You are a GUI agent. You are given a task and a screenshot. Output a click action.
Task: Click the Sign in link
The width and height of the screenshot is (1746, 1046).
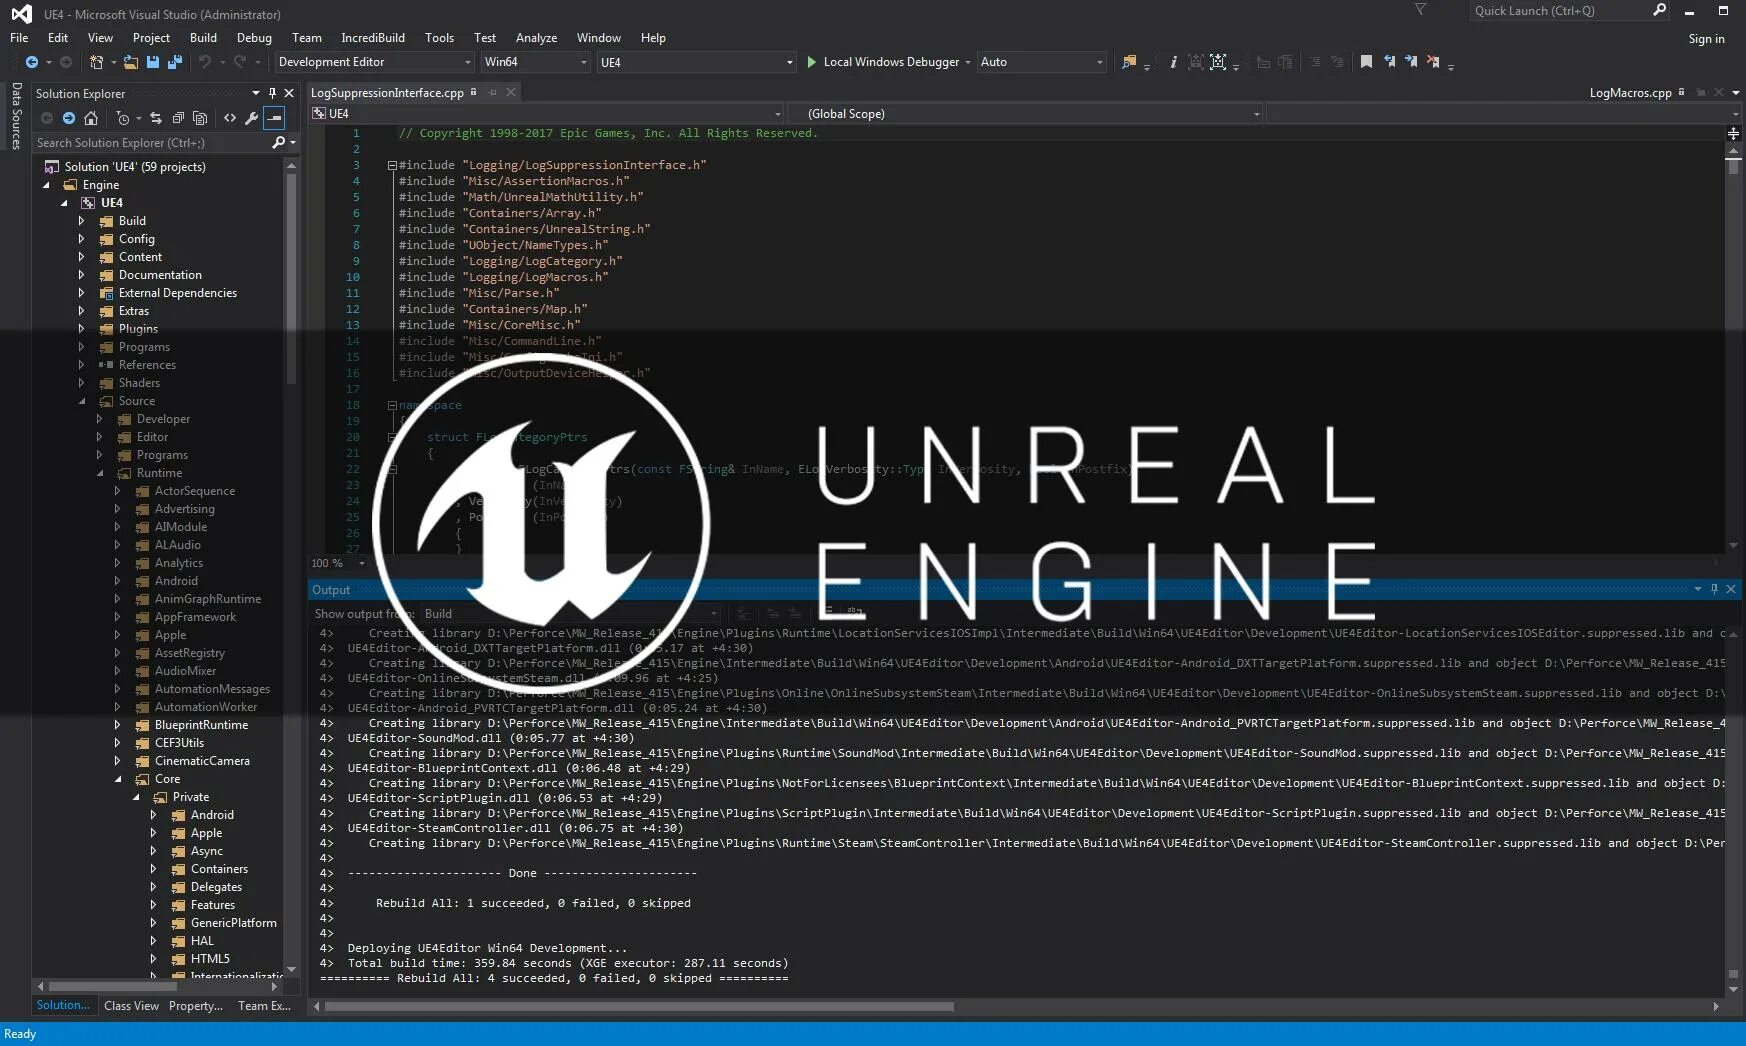1706,39
